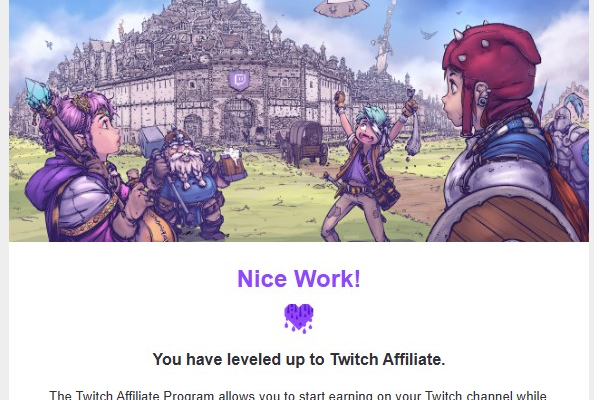The image size is (594, 400).
Task: Click the bird flying at the left
Action: coord(49,45)
